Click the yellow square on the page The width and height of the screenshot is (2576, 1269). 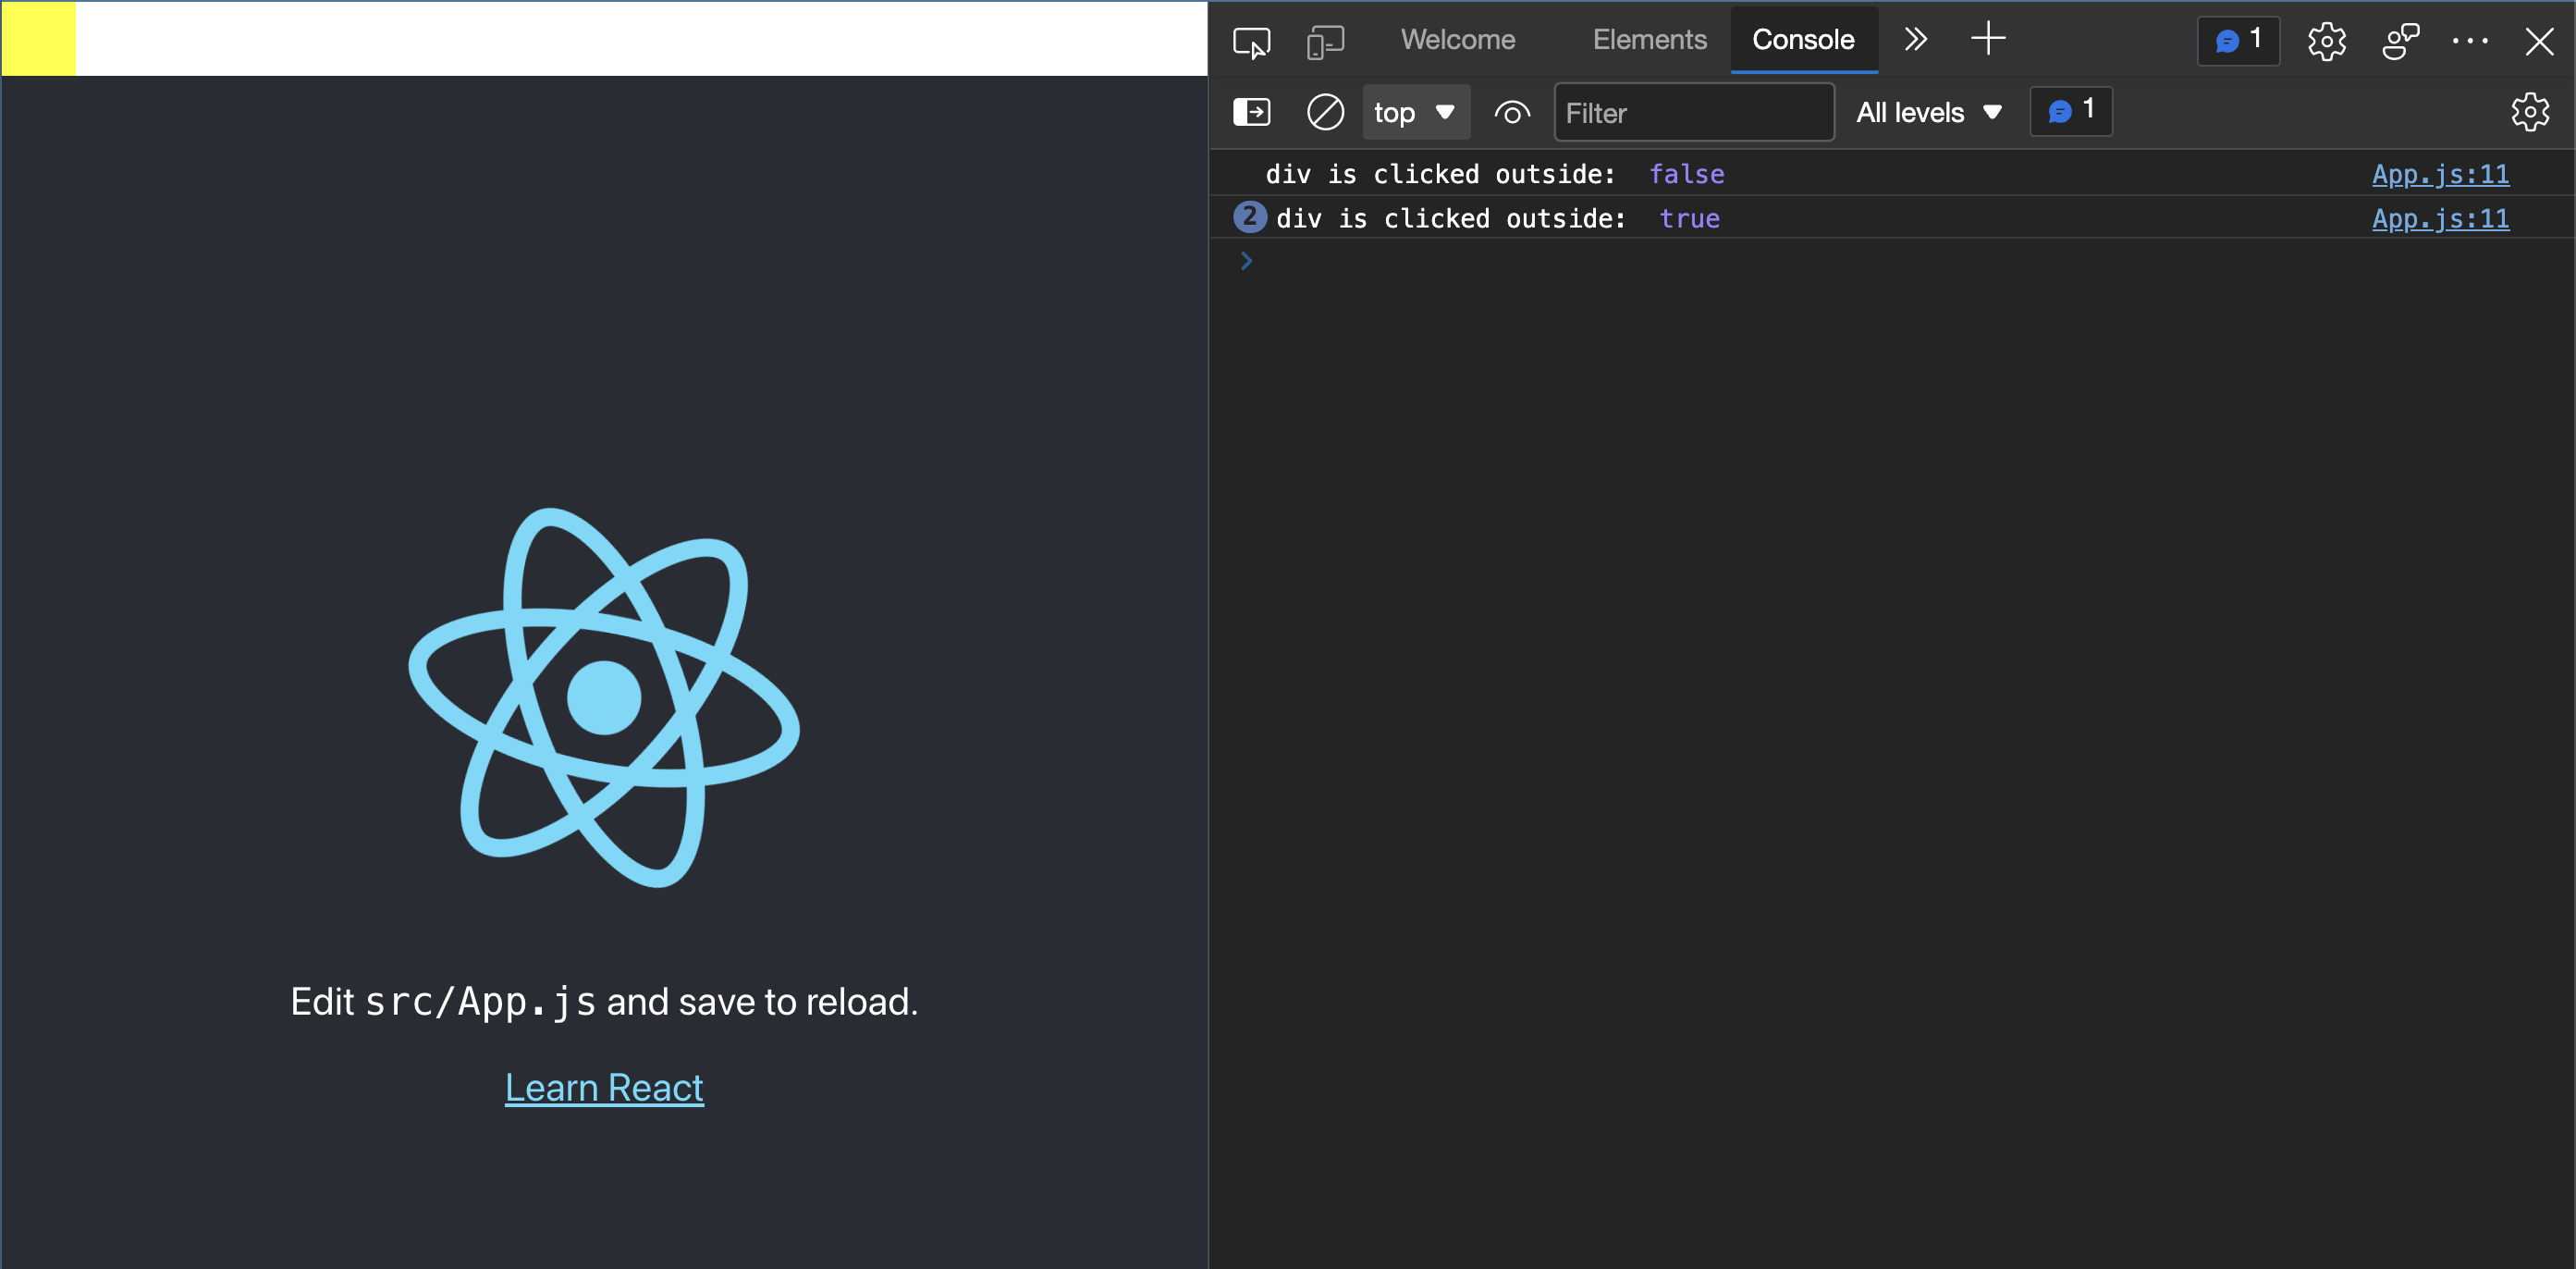pyautogui.click(x=38, y=38)
